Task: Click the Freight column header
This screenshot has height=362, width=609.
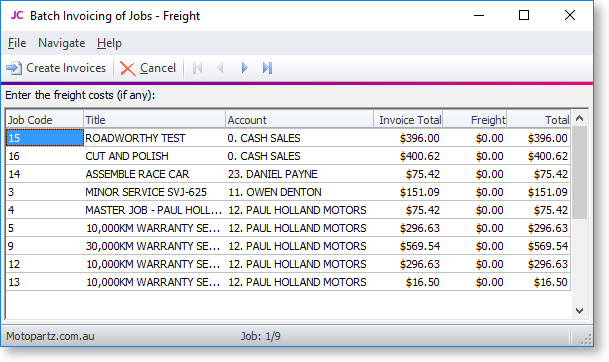Action: (475, 120)
